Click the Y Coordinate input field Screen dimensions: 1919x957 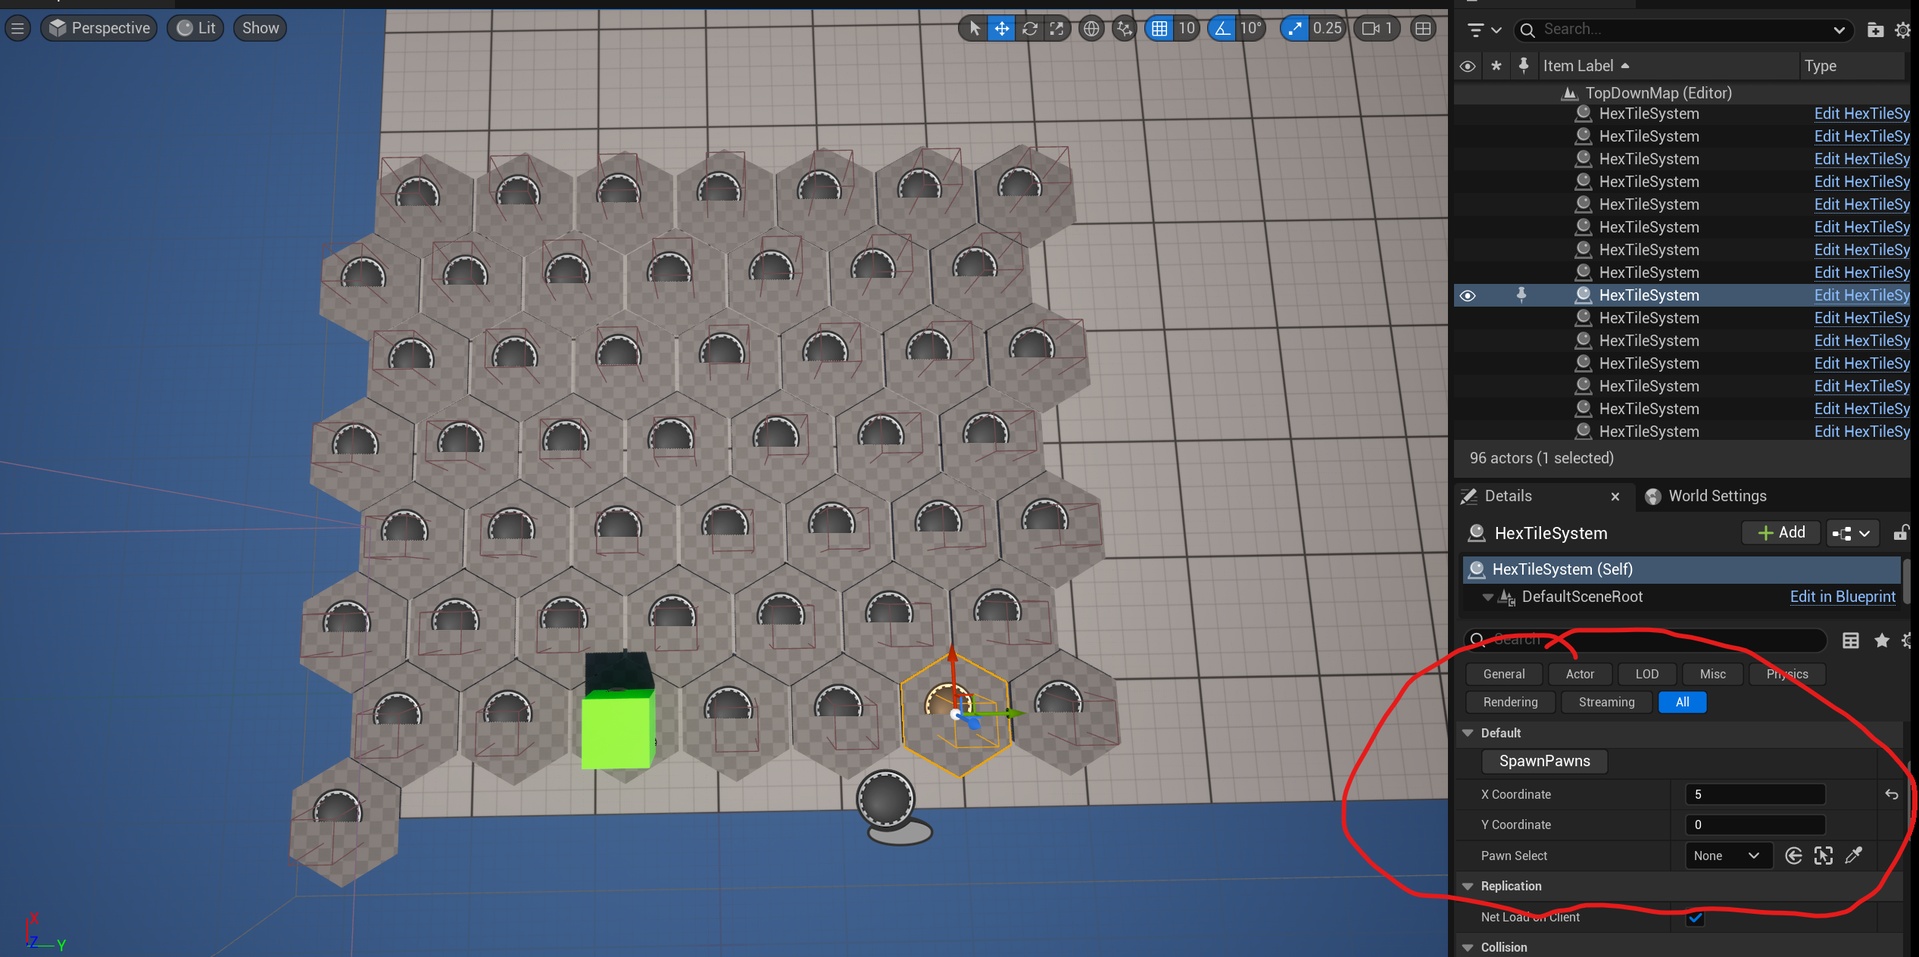click(x=1755, y=825)
